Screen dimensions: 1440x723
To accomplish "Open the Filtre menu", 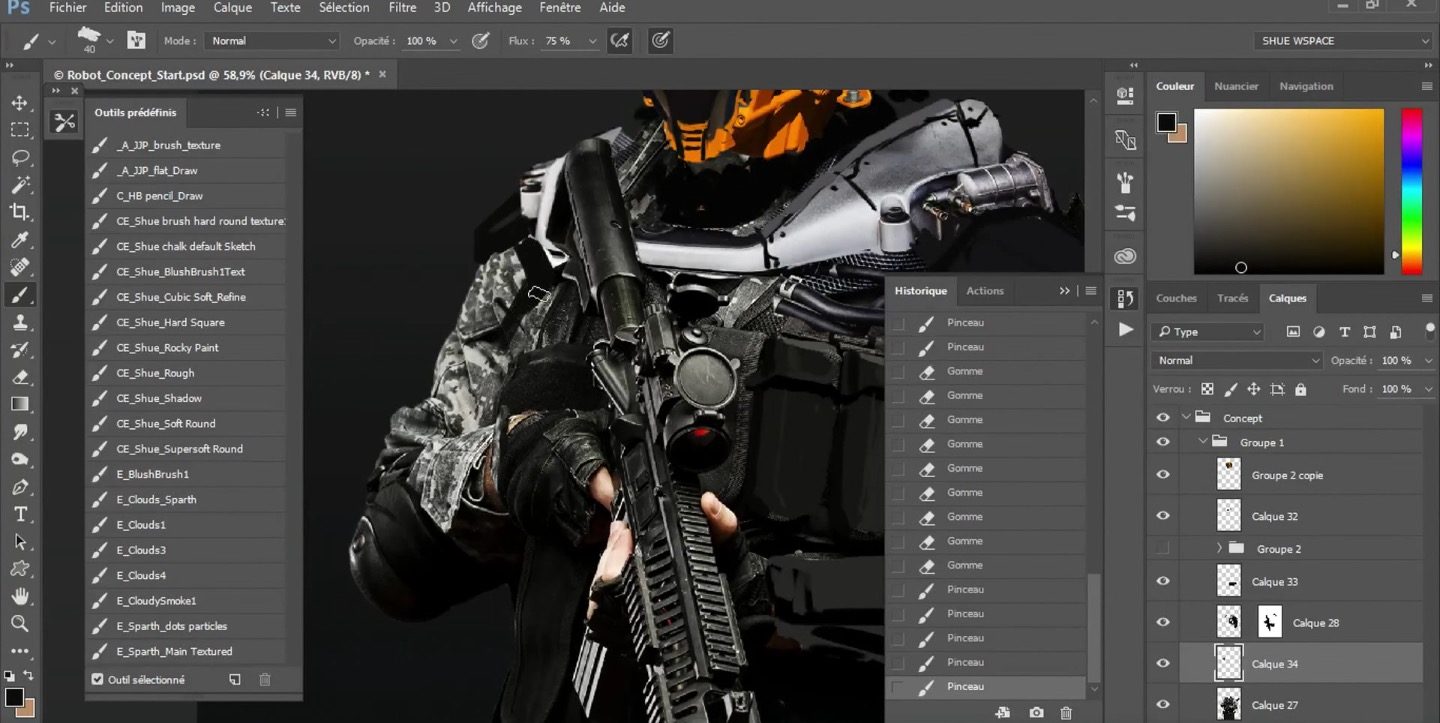I will tap(402, 8).
